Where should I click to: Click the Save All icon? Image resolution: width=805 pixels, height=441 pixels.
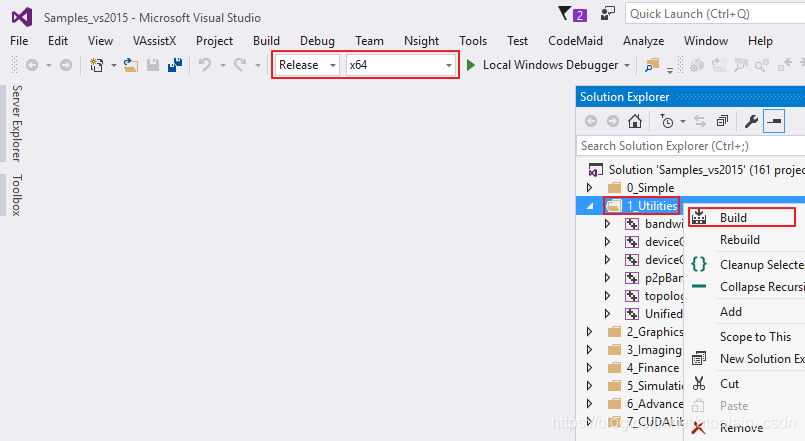(175, 65)
